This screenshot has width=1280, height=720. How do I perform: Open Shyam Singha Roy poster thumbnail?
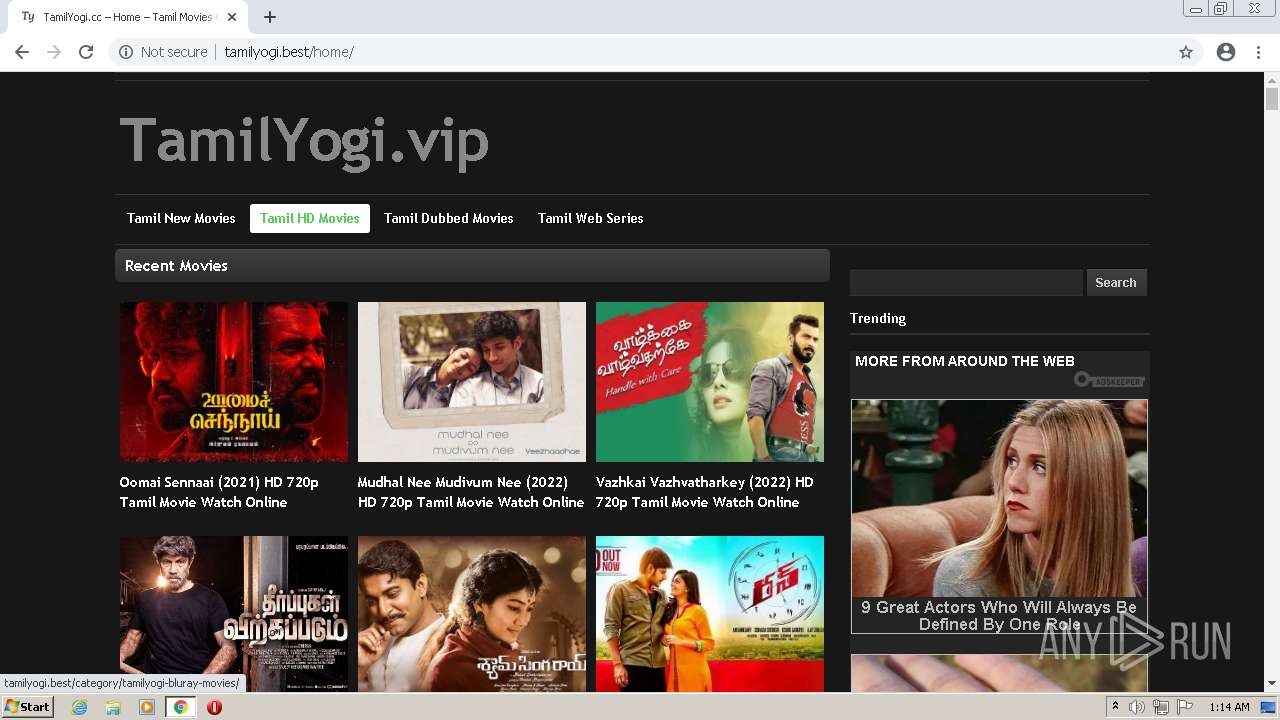472,614
